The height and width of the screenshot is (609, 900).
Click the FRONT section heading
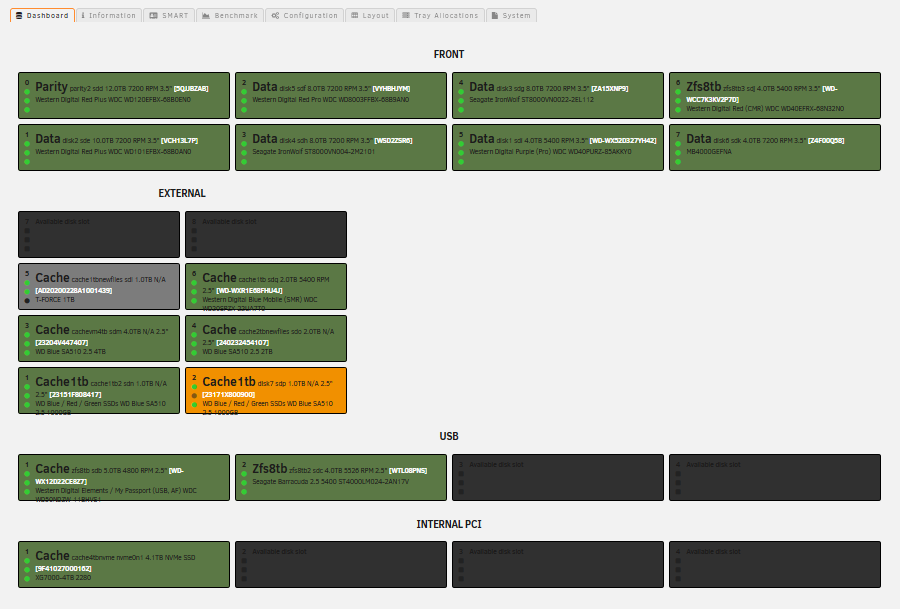click(x=449, y=55)
